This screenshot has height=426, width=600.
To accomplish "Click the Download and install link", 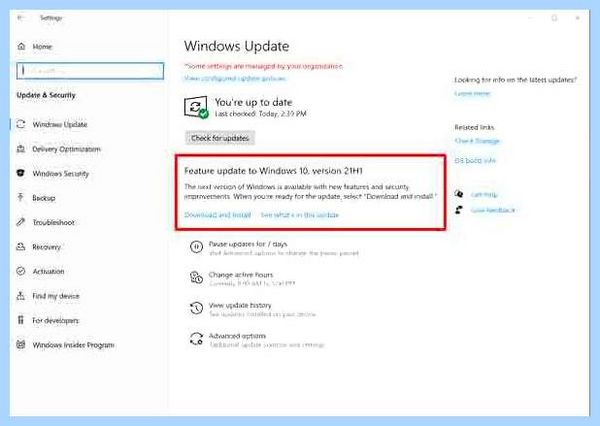I will (x=217, y=215).
